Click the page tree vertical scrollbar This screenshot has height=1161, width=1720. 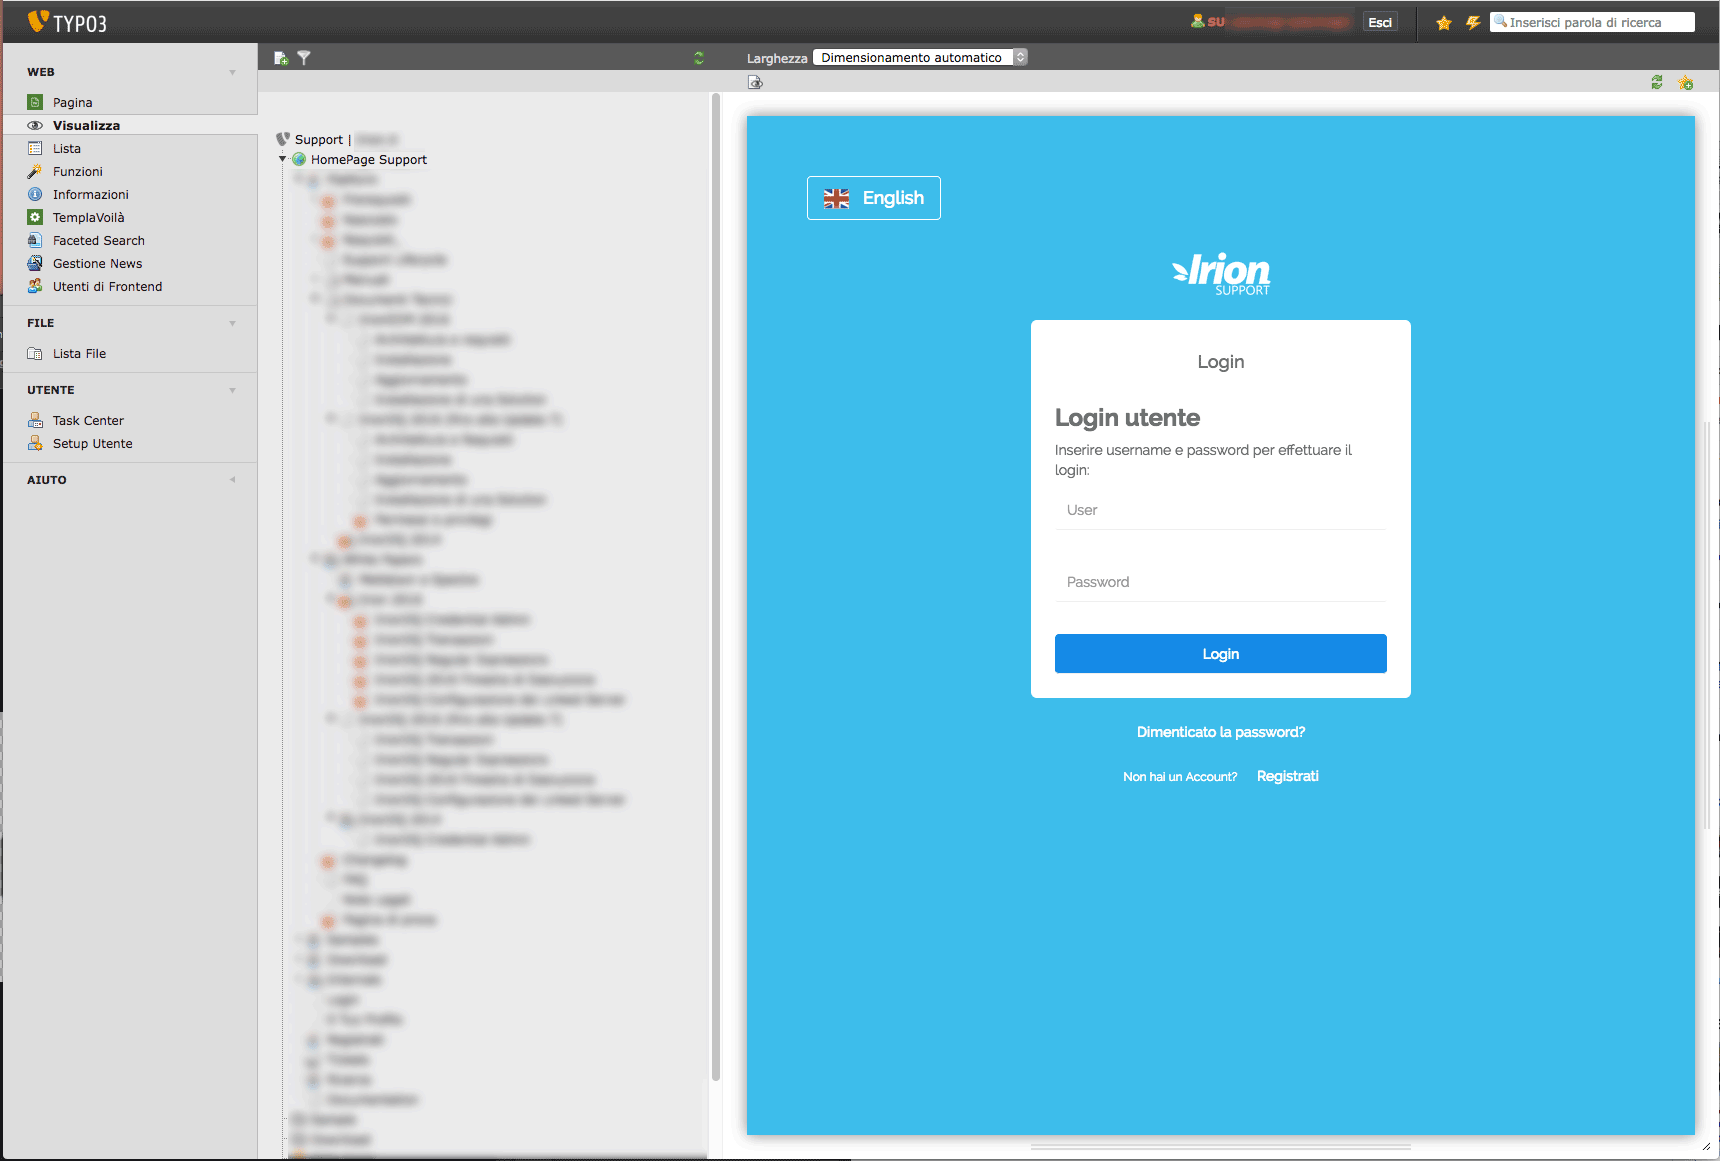pyautogui.click(x=716, y=587)
